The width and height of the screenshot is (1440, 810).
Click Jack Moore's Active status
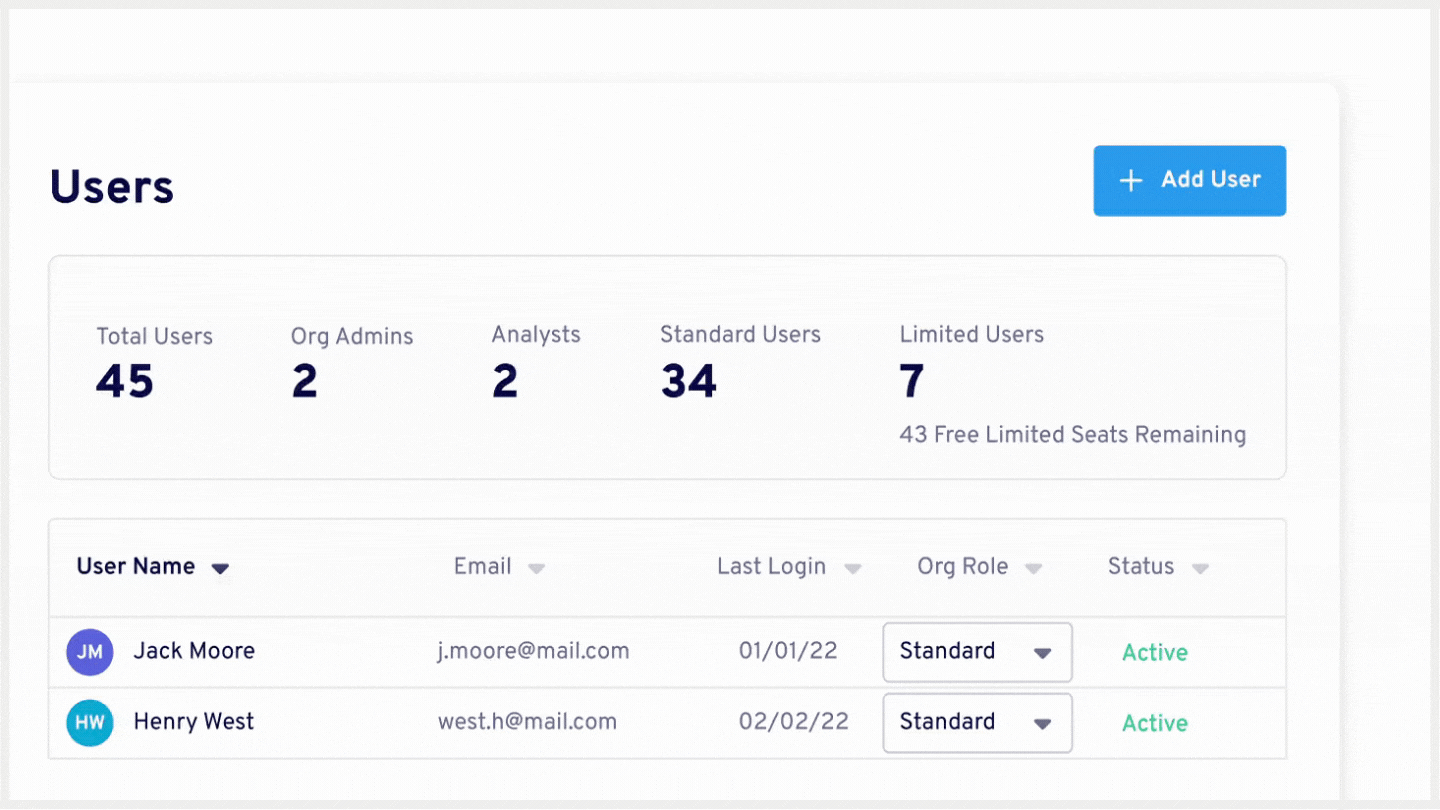(x=1155, y=653)
